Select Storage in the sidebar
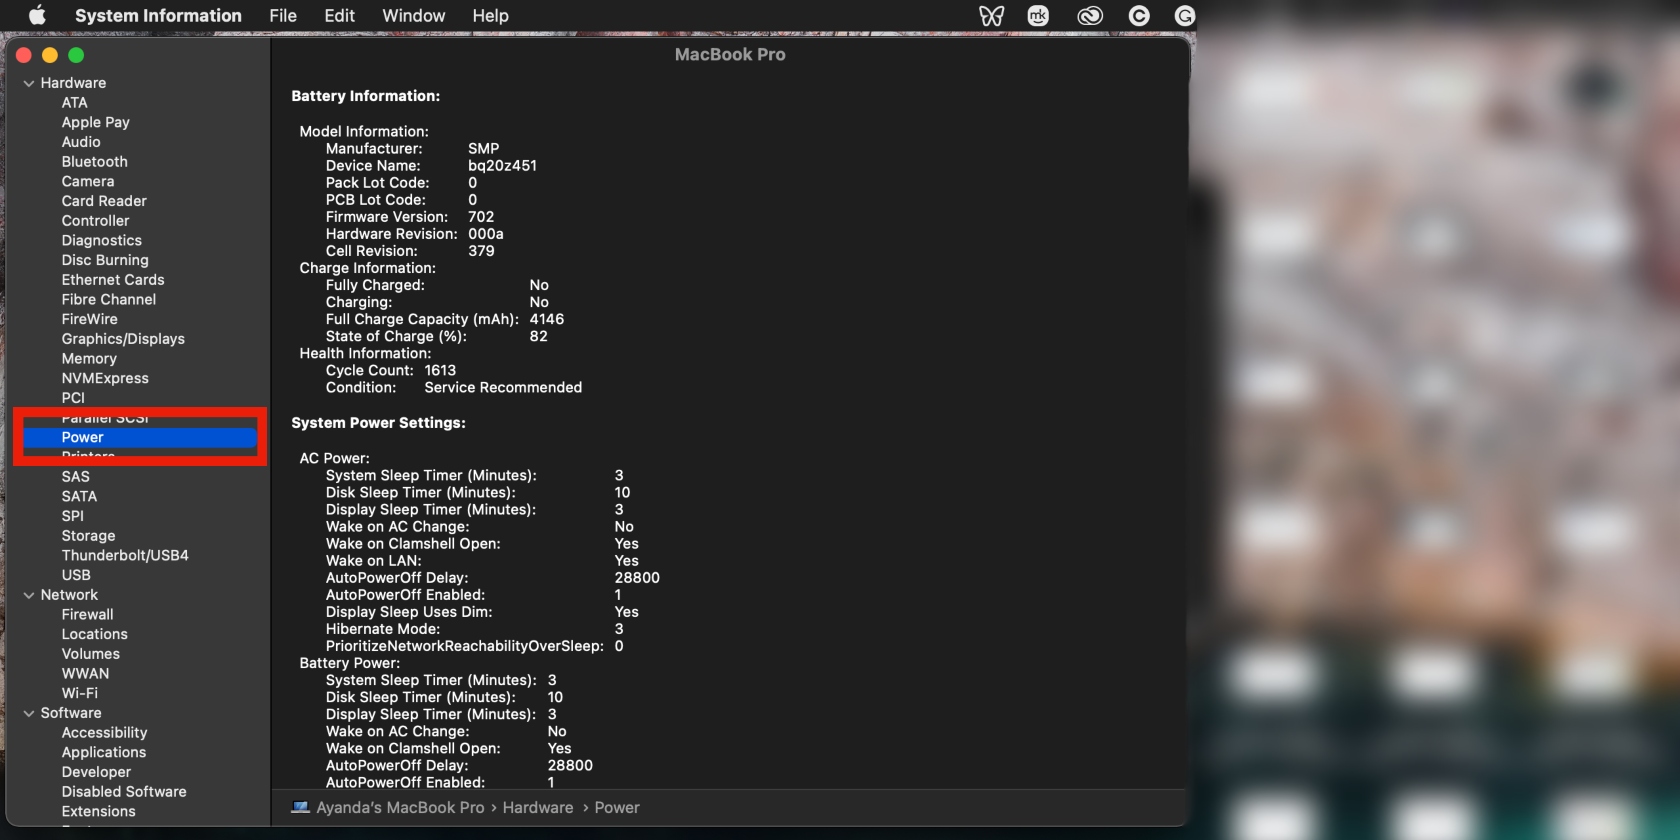1680x840 pixels. tap(89, 535)
